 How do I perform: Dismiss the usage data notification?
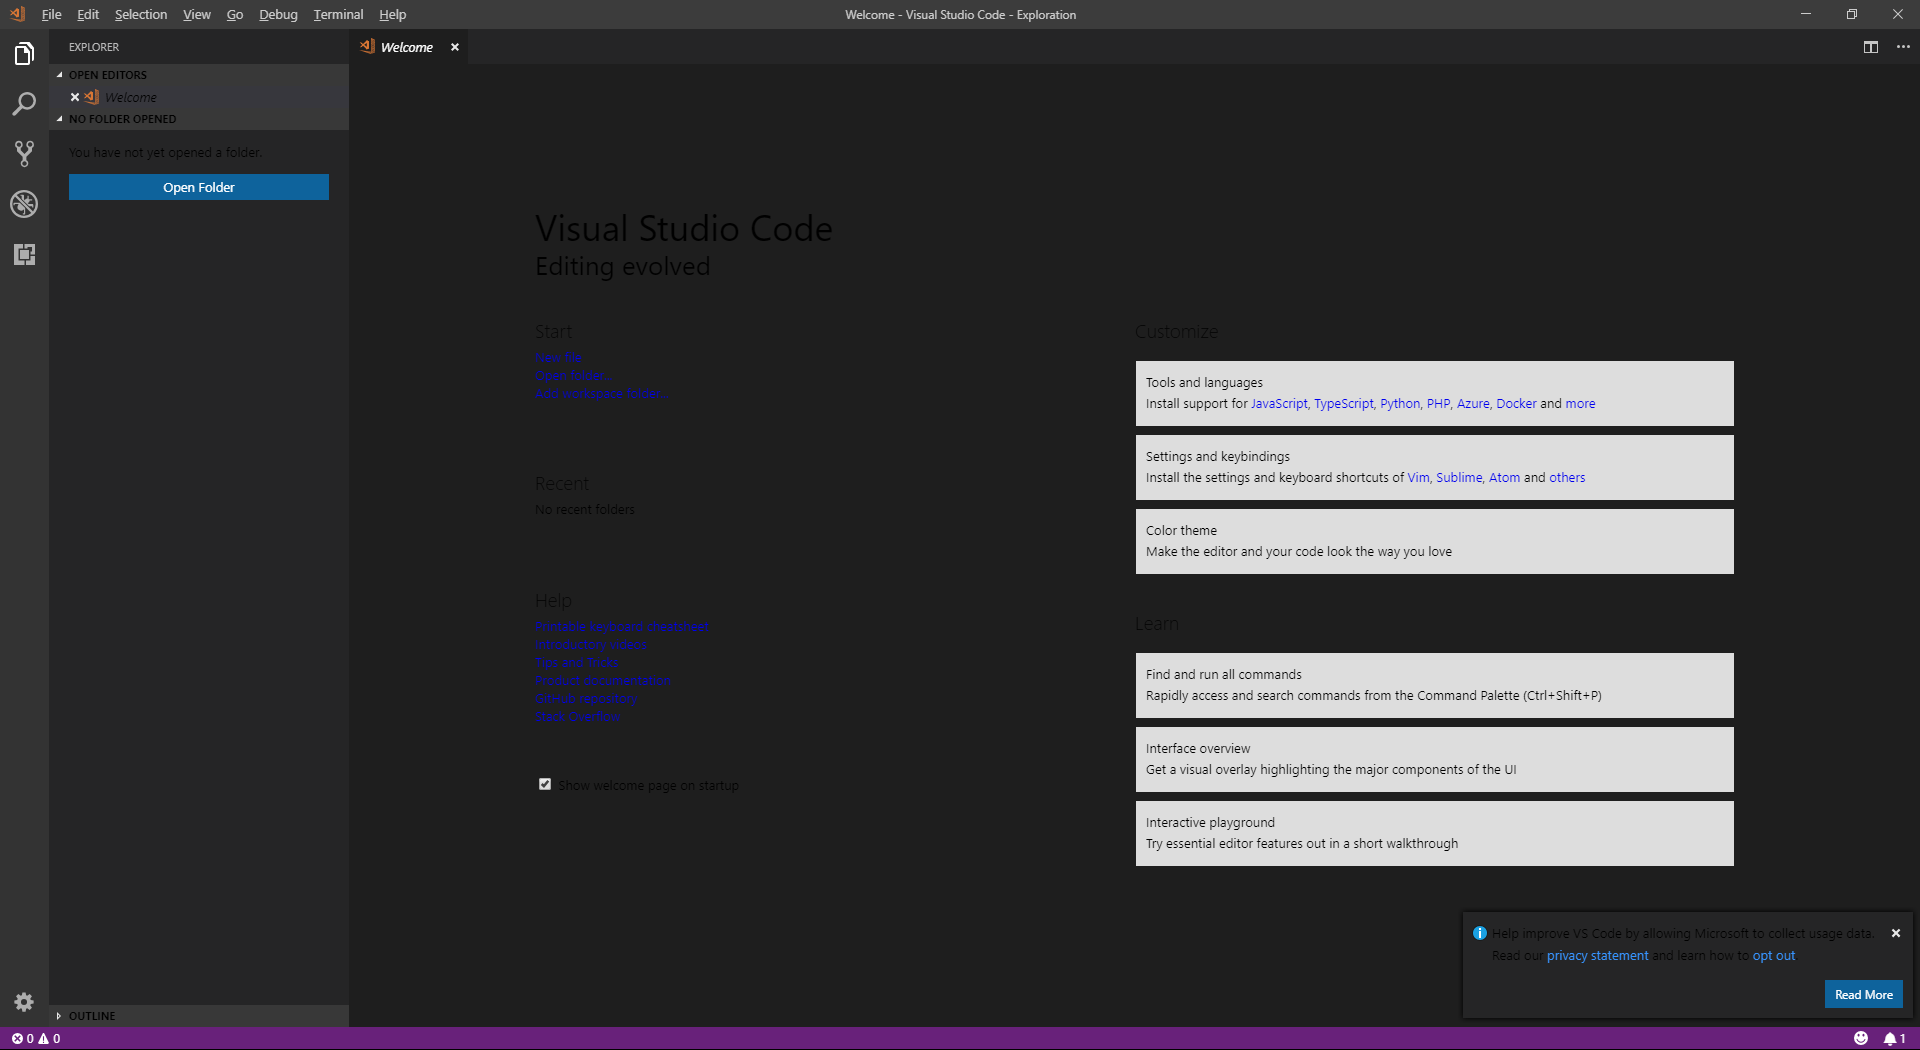1895,932
